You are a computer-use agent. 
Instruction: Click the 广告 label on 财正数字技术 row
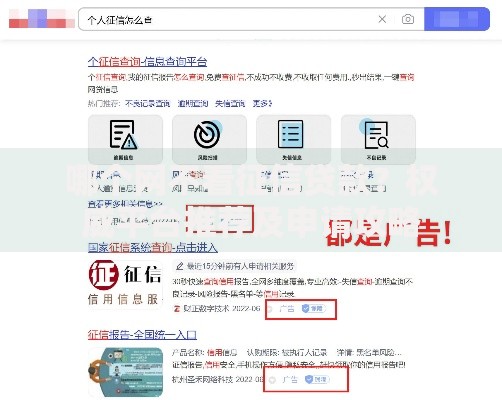(x=287, y=309)
